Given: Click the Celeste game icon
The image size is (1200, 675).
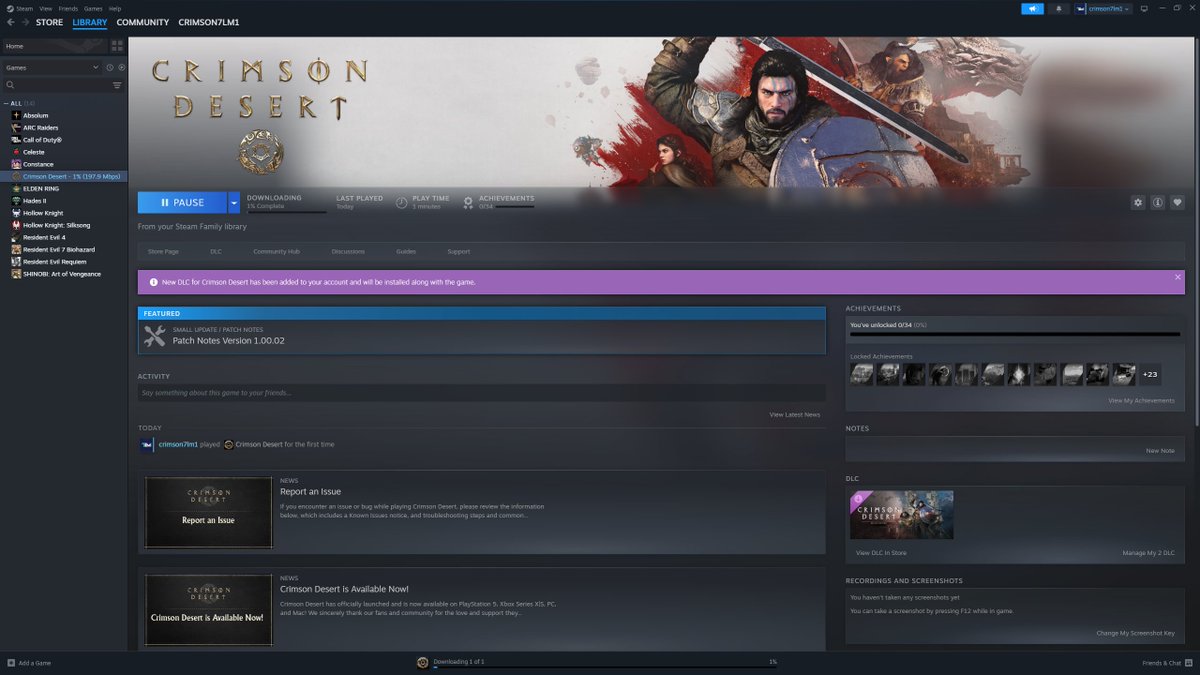Looking at the screenshot, I should (16, 152).
